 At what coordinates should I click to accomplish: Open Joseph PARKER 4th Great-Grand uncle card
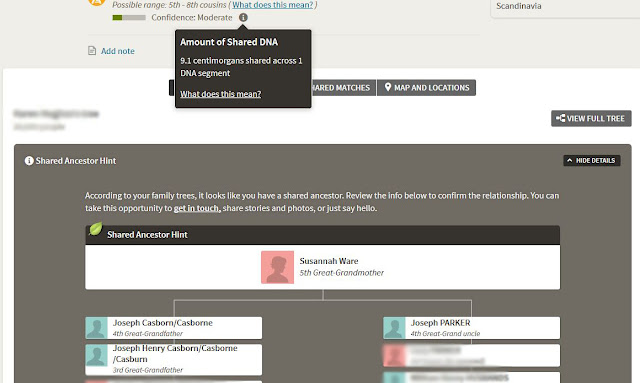pos(471,328)
